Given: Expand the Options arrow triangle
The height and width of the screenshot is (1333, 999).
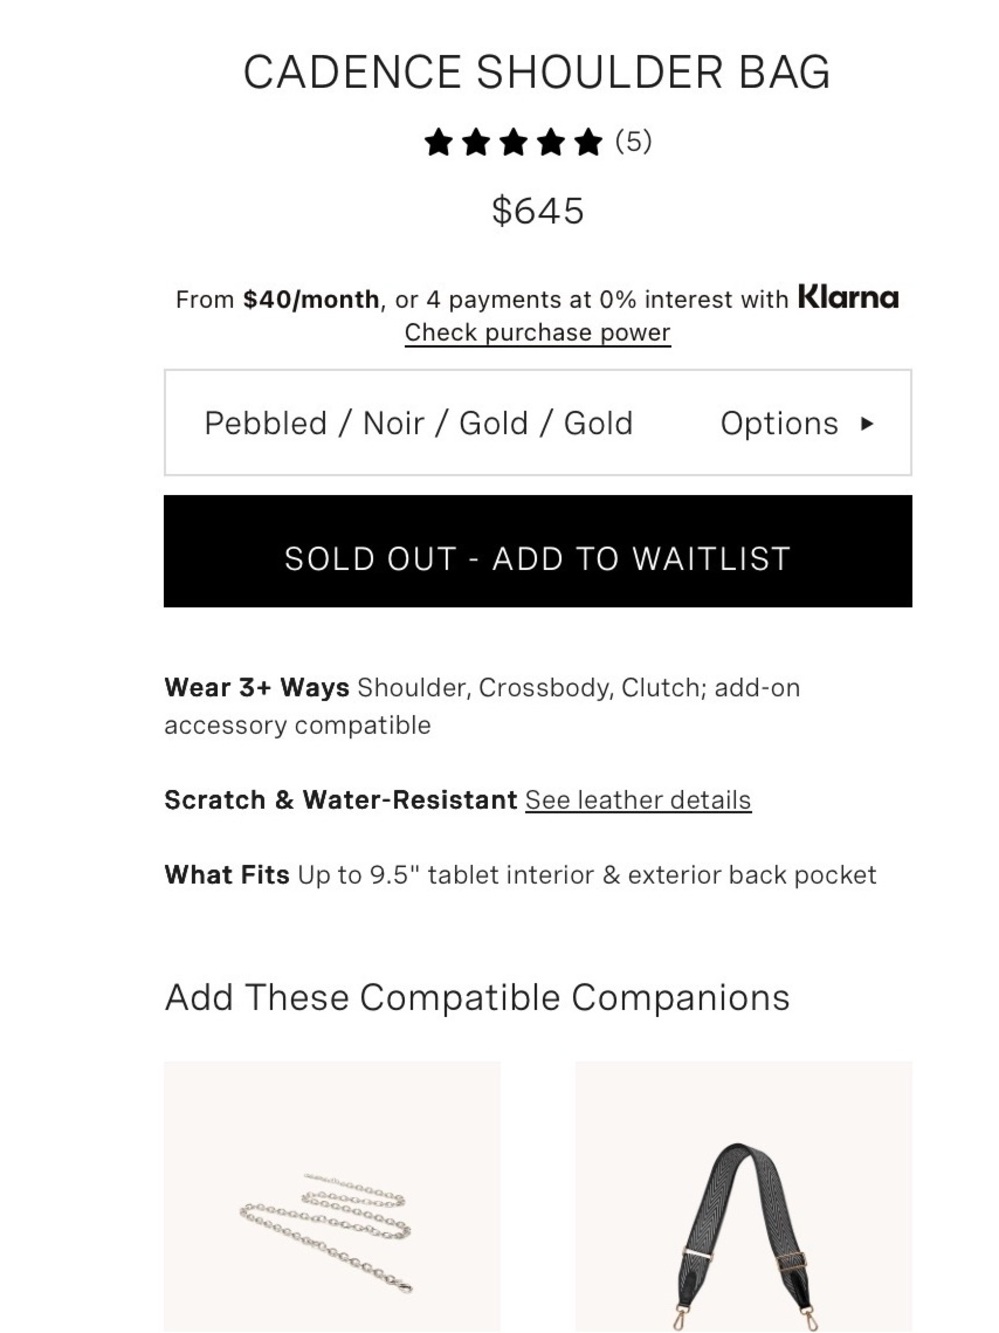Looking at the screenshot, I should (x=867, y=424).
